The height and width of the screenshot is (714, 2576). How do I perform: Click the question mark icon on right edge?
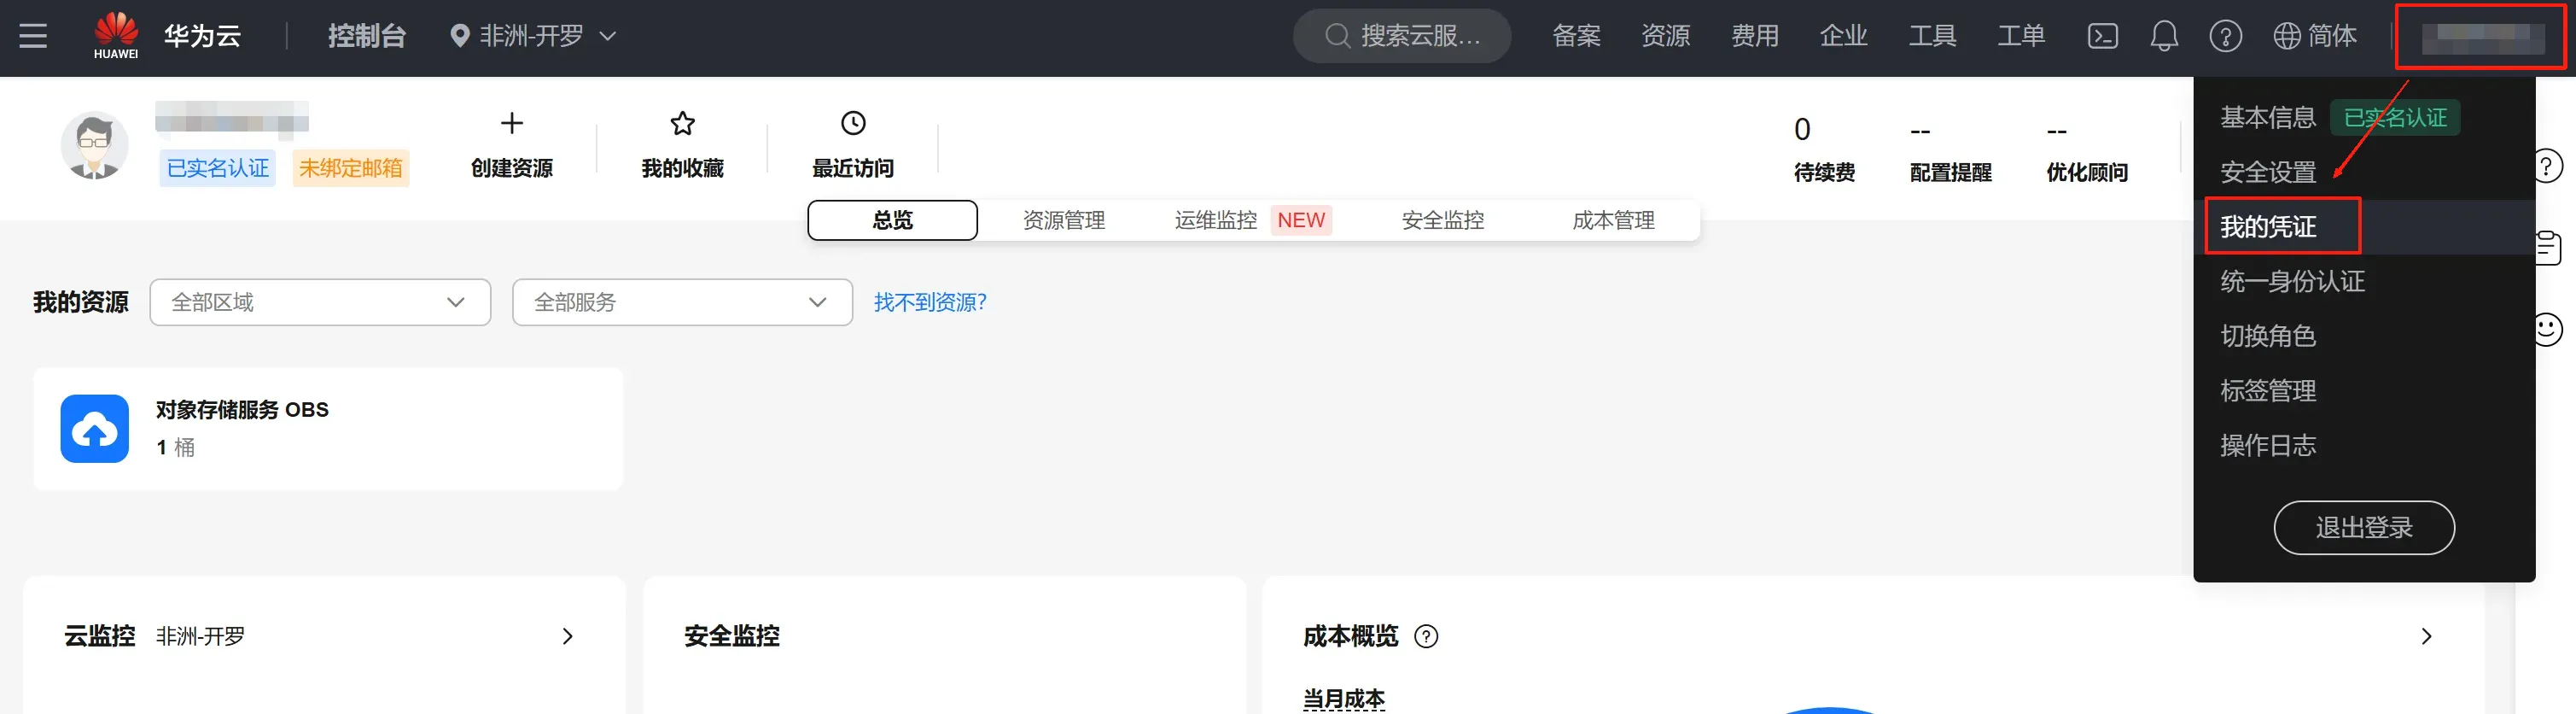coord(2548,165)
